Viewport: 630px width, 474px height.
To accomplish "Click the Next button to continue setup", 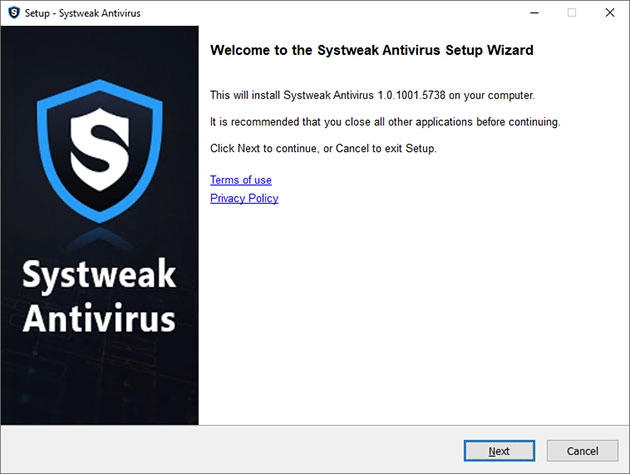I will [499, 451].
